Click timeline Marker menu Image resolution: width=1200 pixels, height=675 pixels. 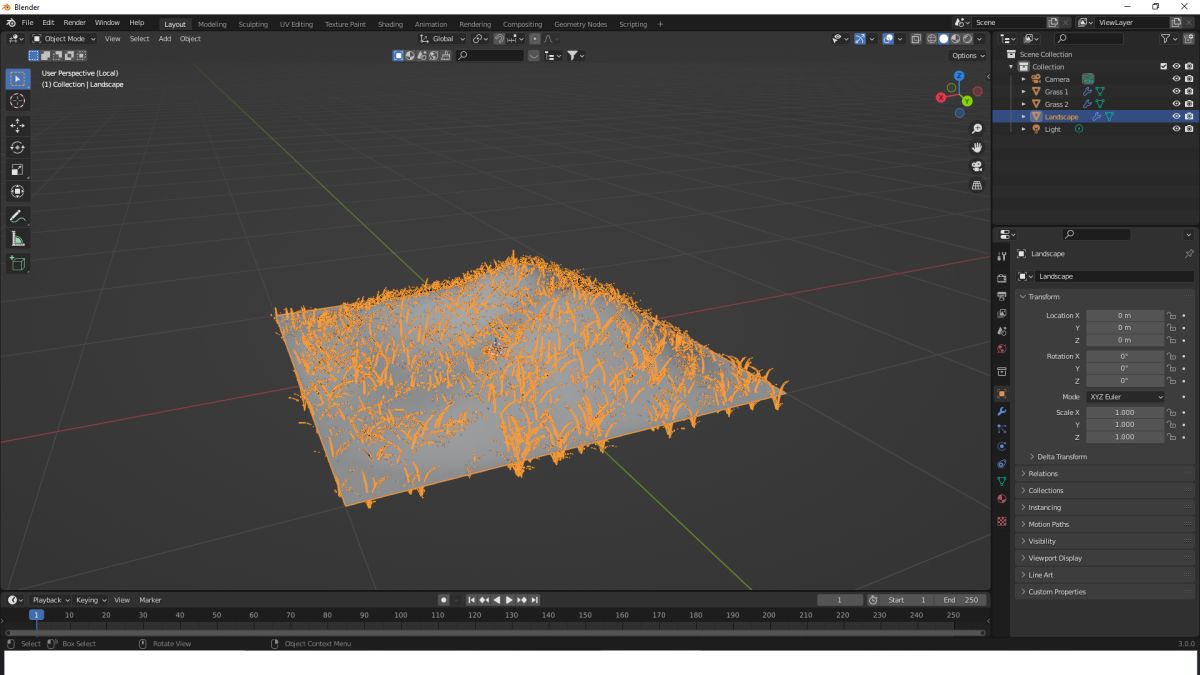click(x=150, y=600)
